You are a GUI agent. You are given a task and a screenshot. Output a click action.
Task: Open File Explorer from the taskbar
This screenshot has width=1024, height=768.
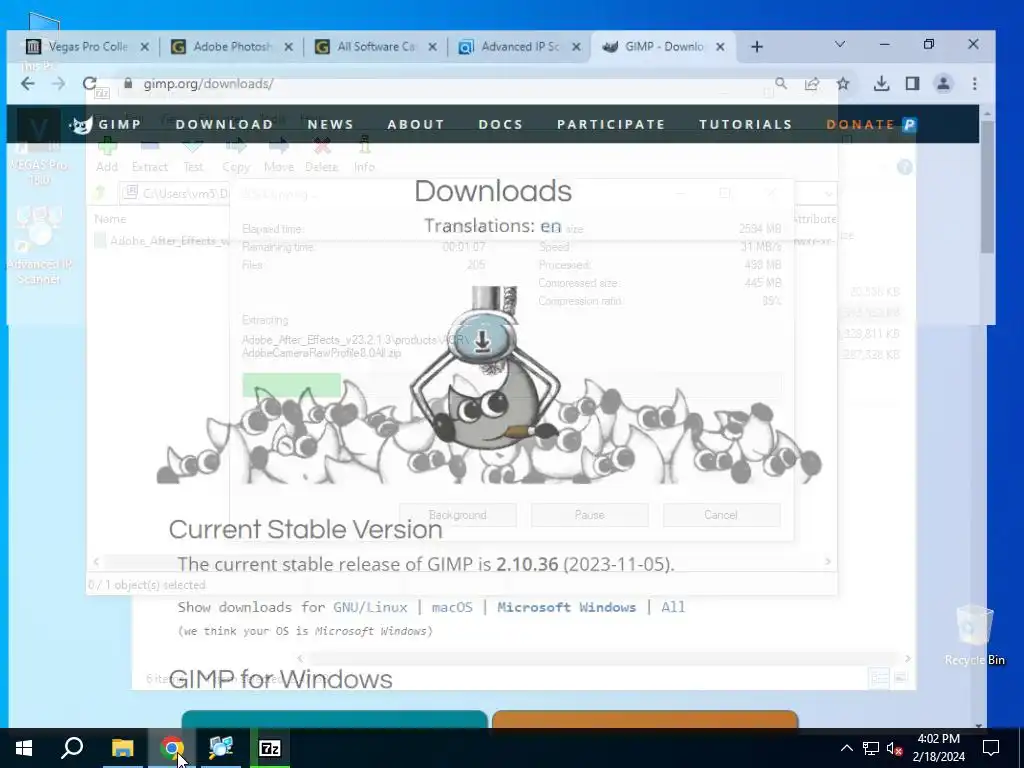[122, 748]
